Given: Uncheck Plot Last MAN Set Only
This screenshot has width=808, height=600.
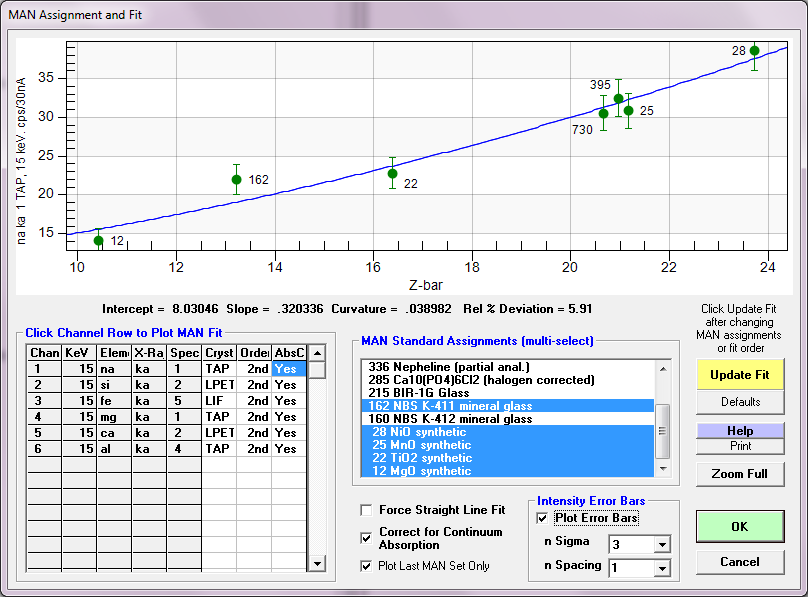Looking at the screenshot, I should coord(367,566).
